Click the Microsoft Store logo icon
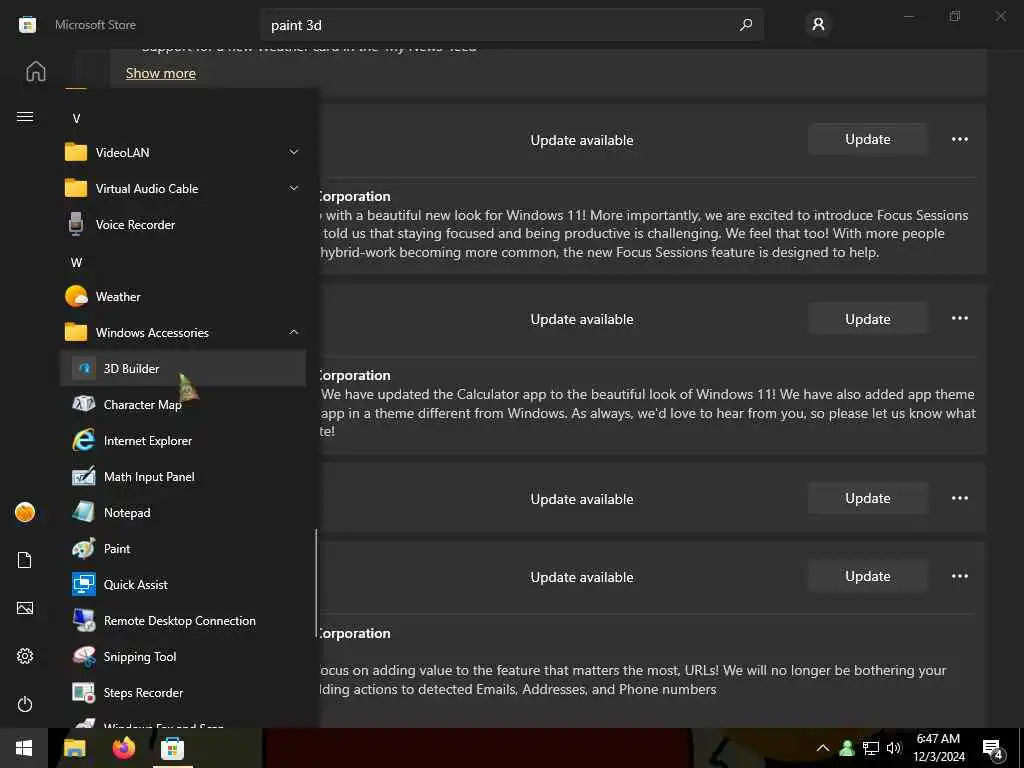 pos(27,25)
